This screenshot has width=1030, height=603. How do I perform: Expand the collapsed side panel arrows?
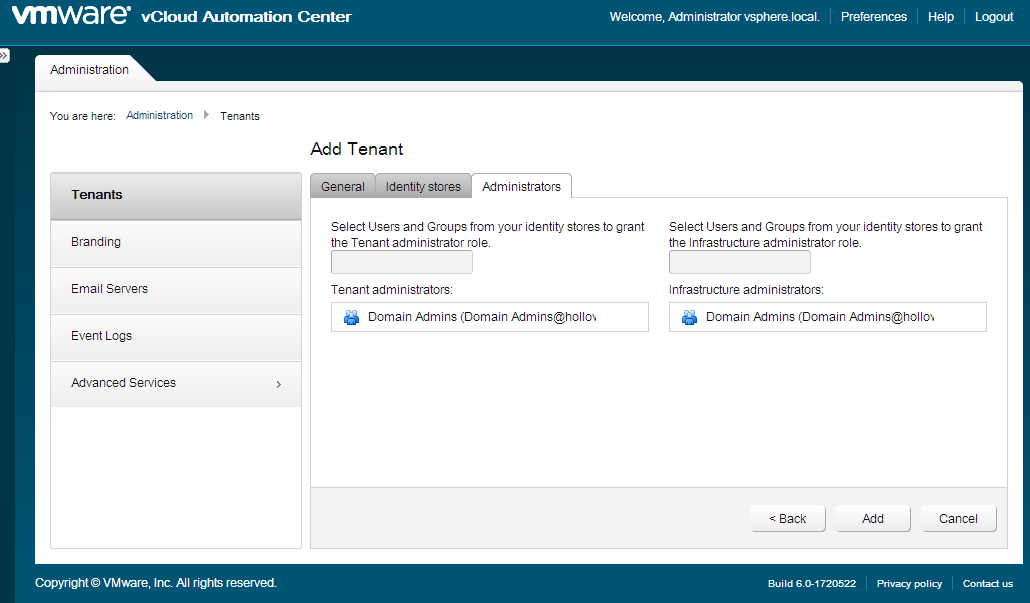click(5, 56)
